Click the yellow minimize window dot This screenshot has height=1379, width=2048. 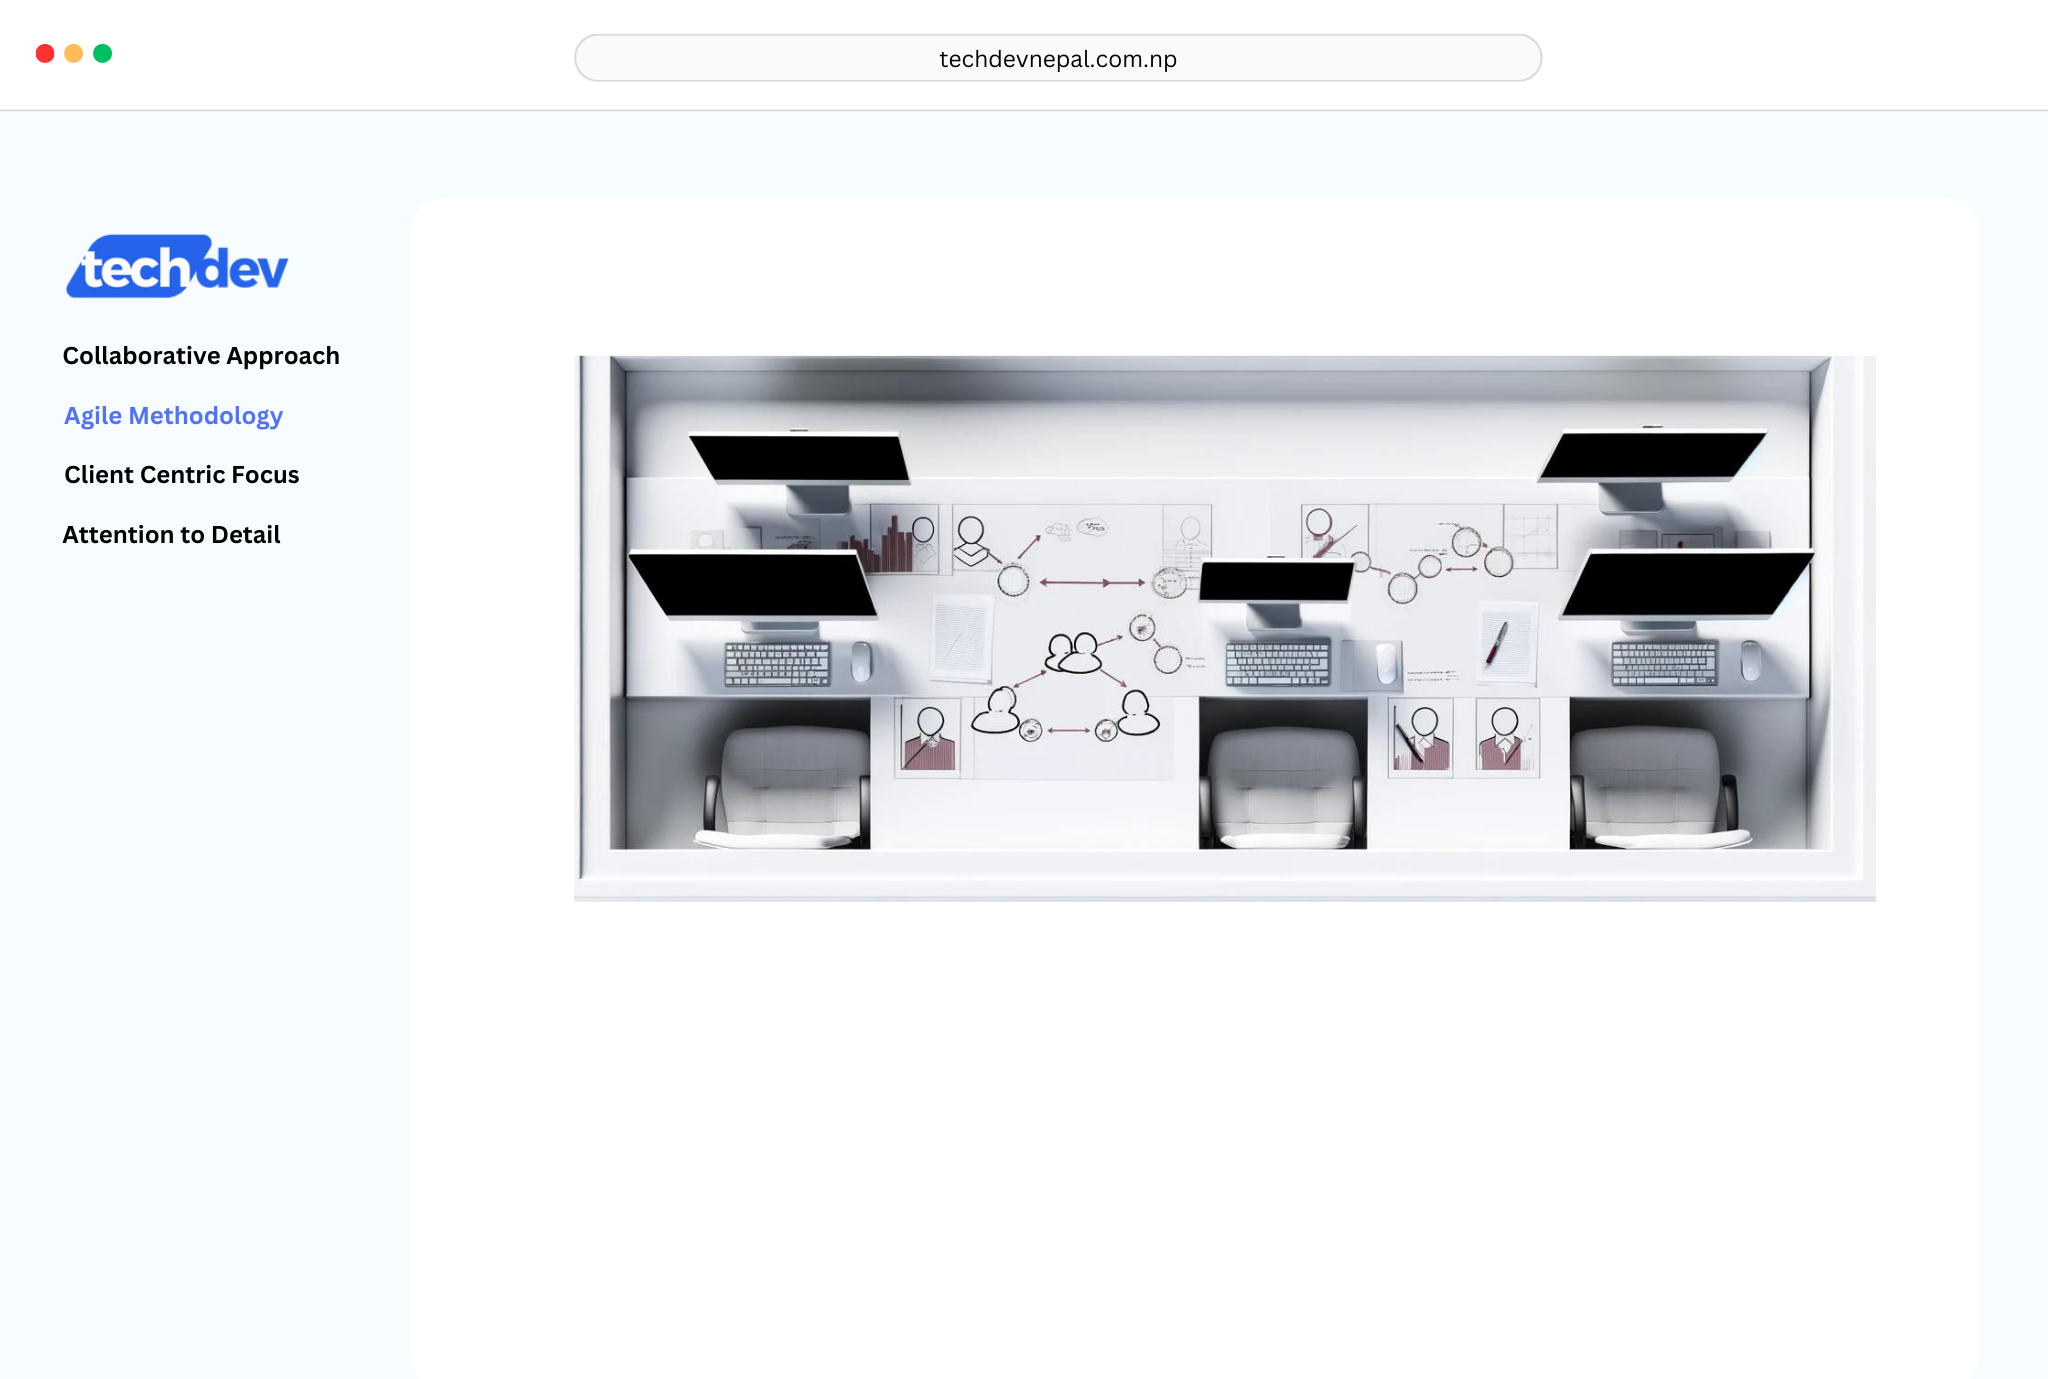point(74,54)
